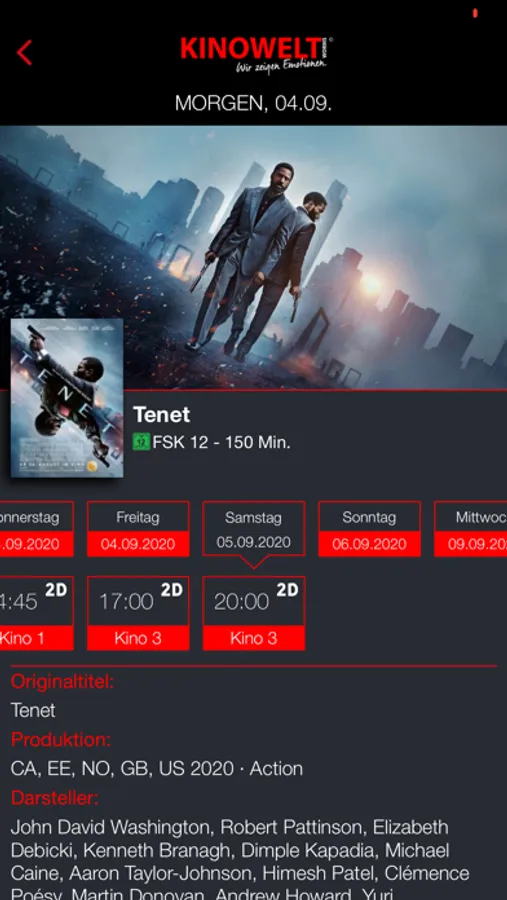Screen dimensions: 507x900
Task: Open the Tenet poster thumbnail
Action: pos(67,398)
